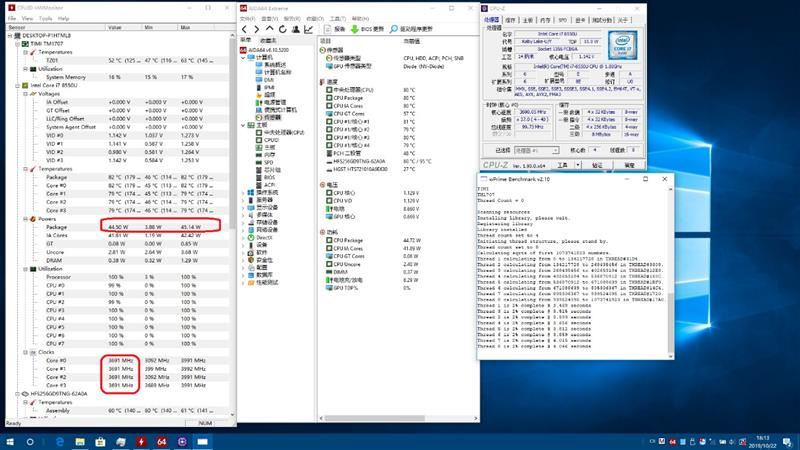Click the green BIOS 更新 download icon

coord(355,29)
